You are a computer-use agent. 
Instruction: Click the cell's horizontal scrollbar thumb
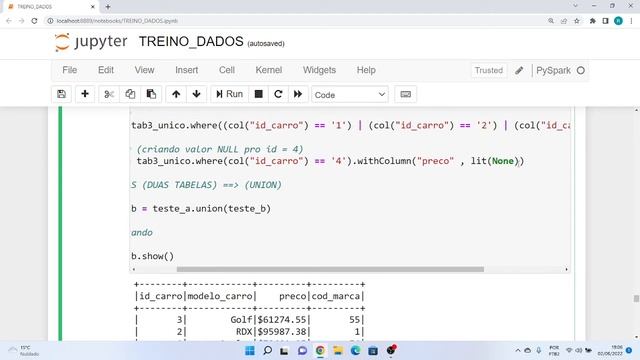click(330, 269)
